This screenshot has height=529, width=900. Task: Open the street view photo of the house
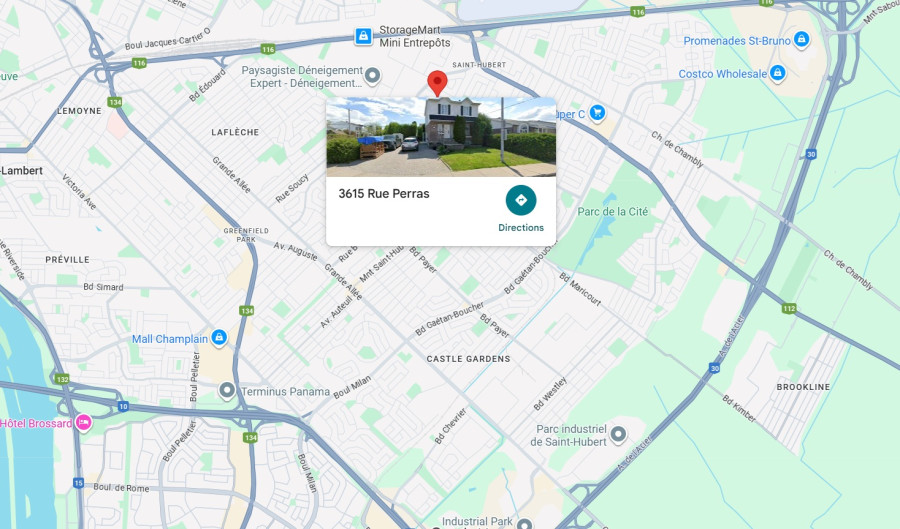pos(441,137)
